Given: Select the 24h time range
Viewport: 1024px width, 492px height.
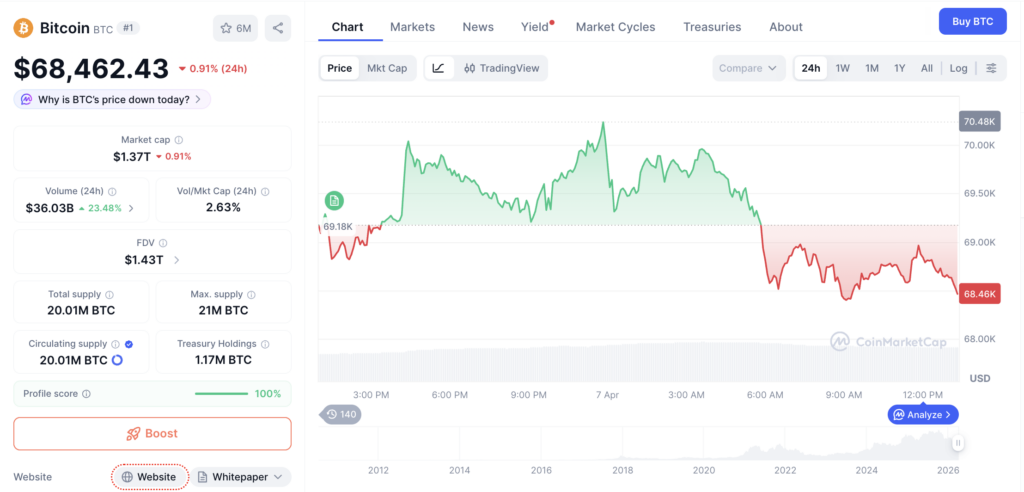Looking at the screenshot, I should coord(810,68).
